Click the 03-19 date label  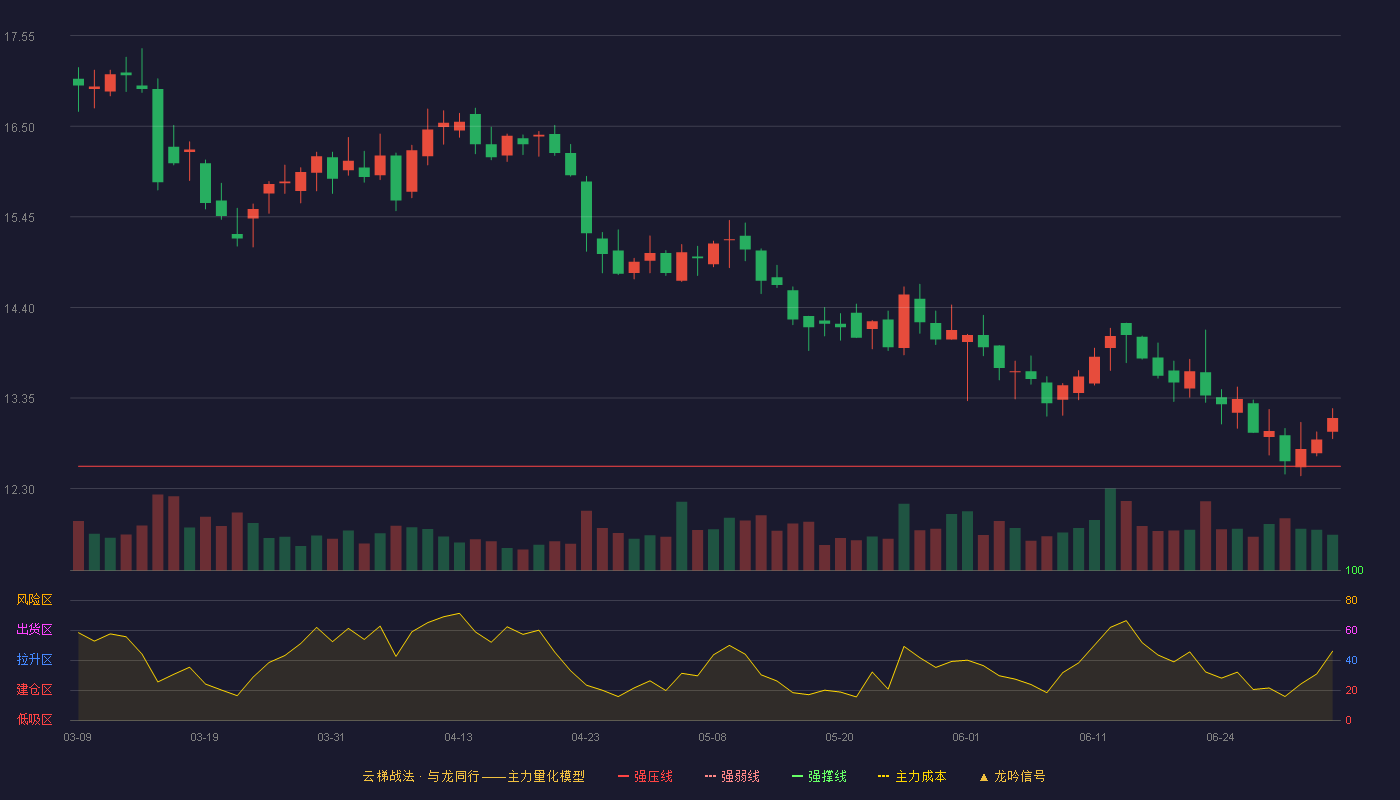coord(204,737)
